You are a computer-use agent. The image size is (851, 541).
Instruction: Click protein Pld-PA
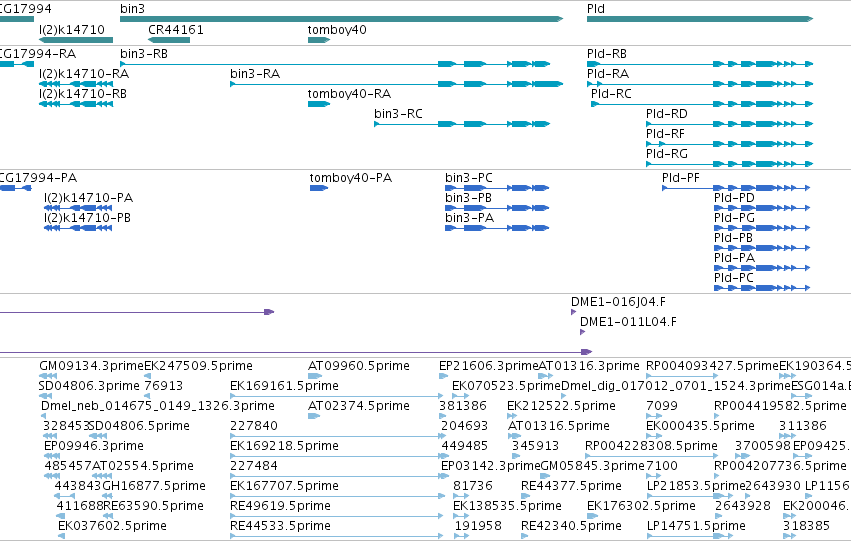pyautogui.click(x=762, y=269)
